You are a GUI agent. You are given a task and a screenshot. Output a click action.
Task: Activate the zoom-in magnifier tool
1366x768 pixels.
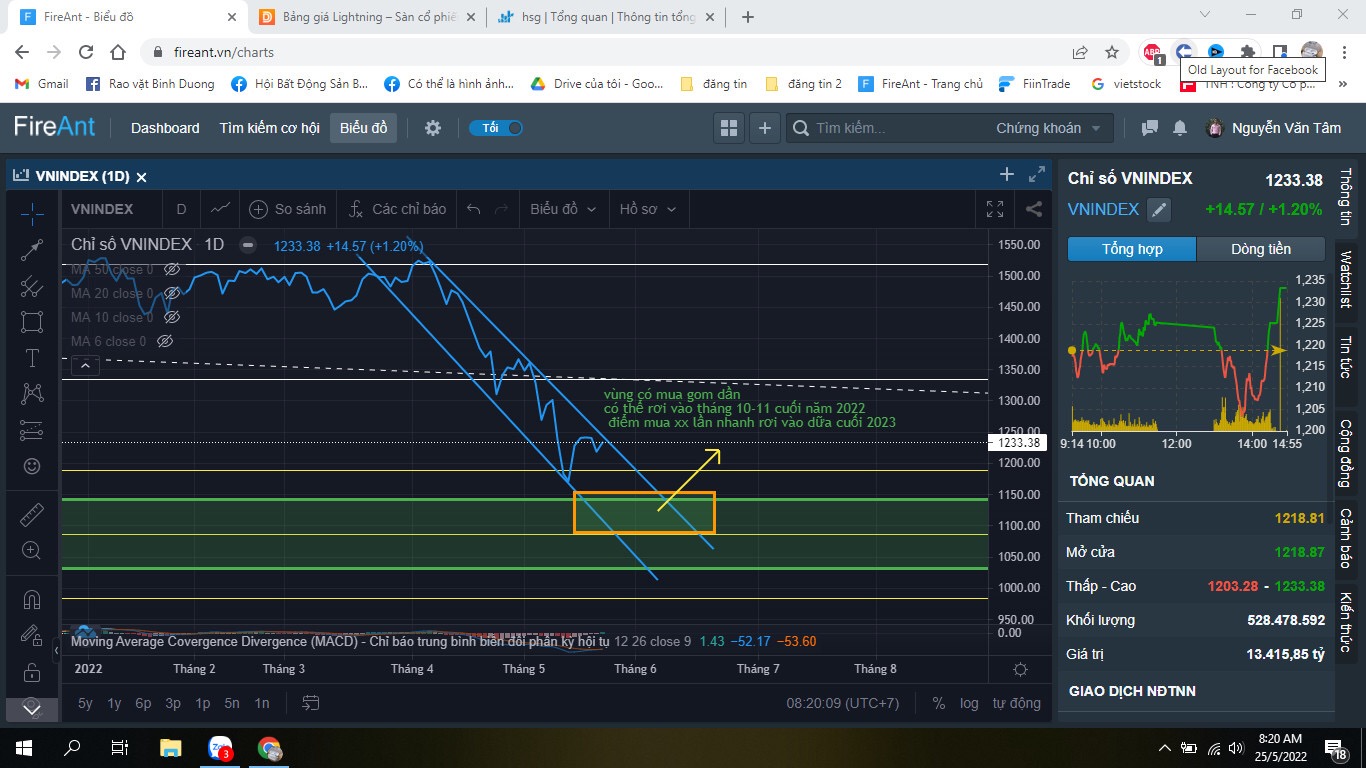click(x=32, y=550)
